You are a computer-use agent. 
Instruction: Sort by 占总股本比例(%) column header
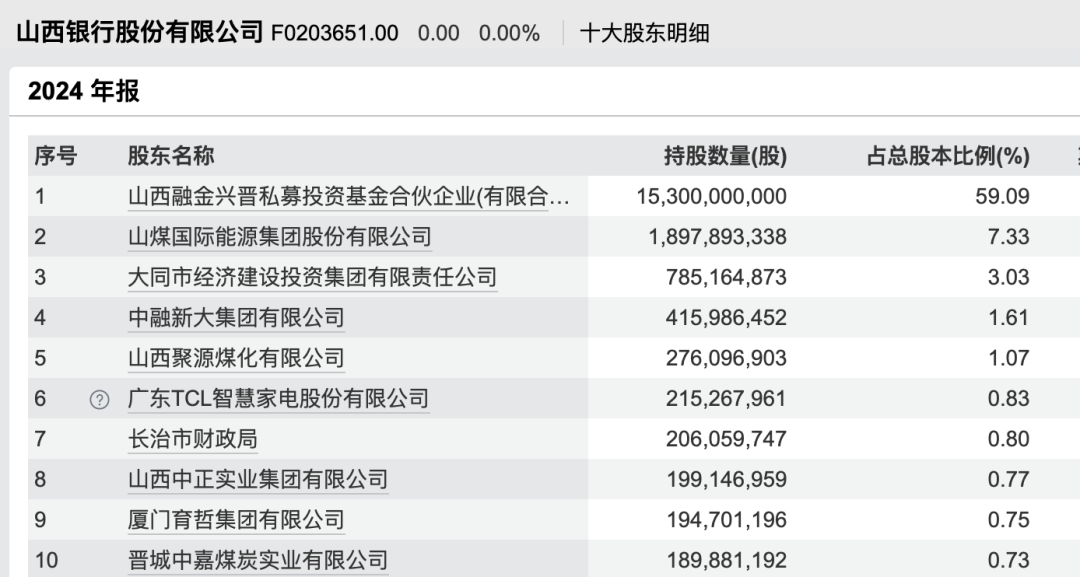click(x=948, y=156)
